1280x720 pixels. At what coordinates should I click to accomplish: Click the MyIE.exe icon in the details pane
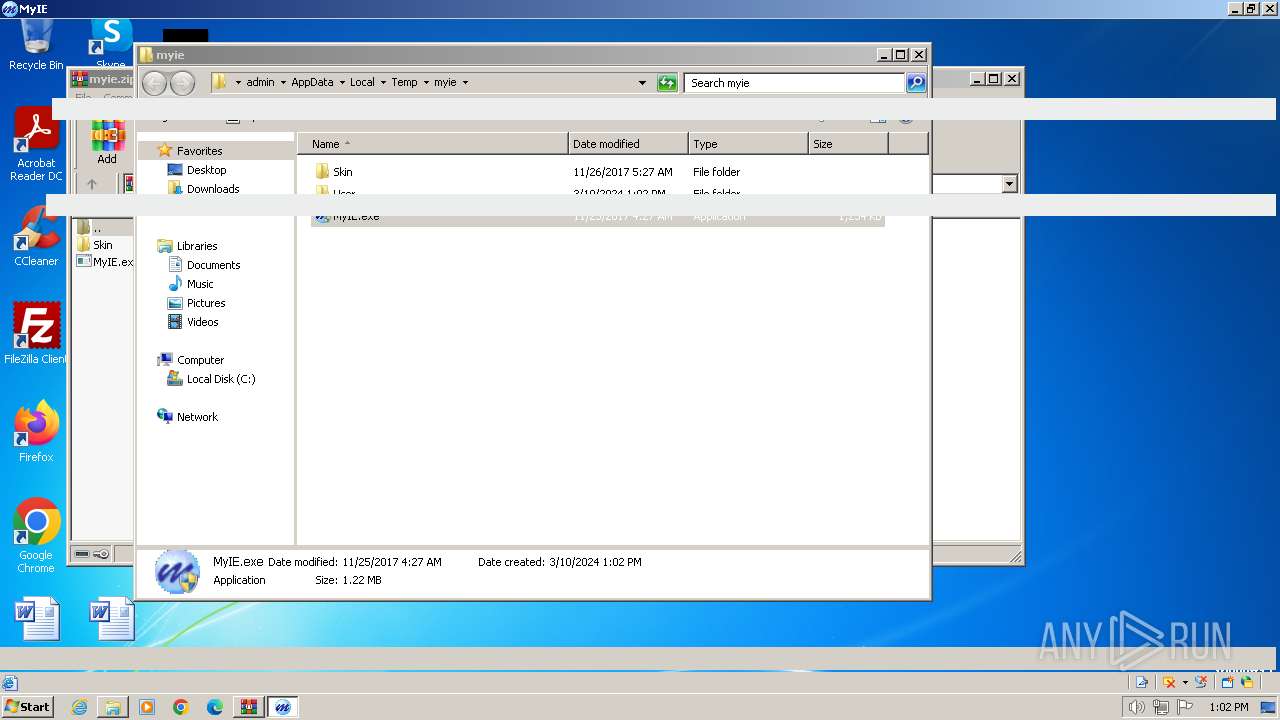(x=177, y=571)
